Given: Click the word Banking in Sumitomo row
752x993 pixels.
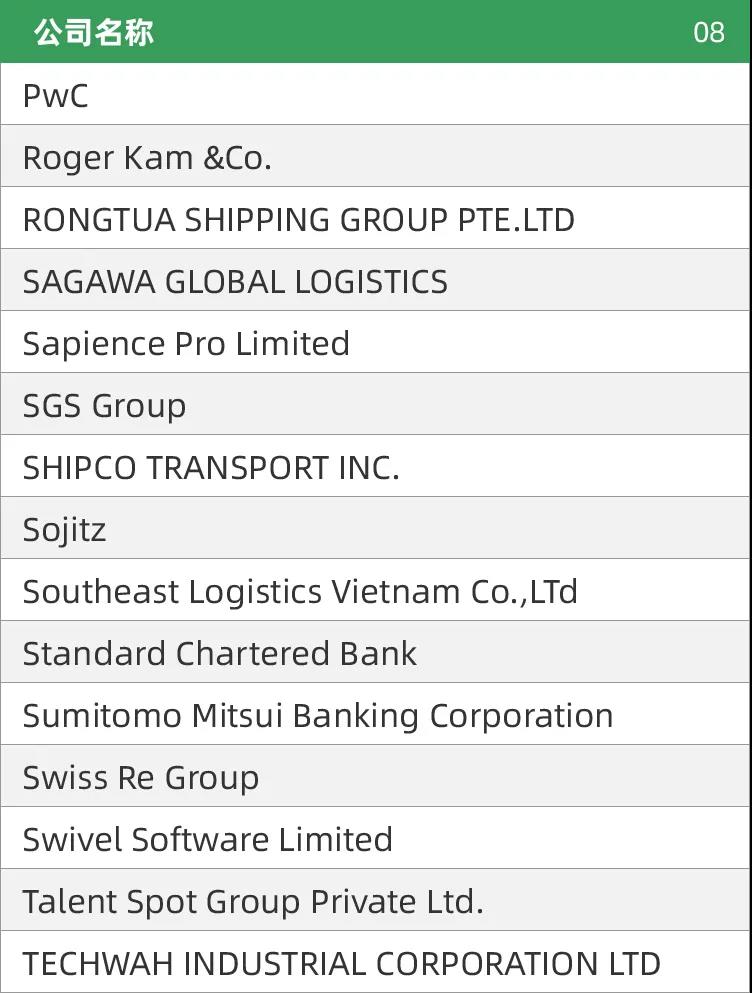Looking at the screenshot, I should 355,718.
